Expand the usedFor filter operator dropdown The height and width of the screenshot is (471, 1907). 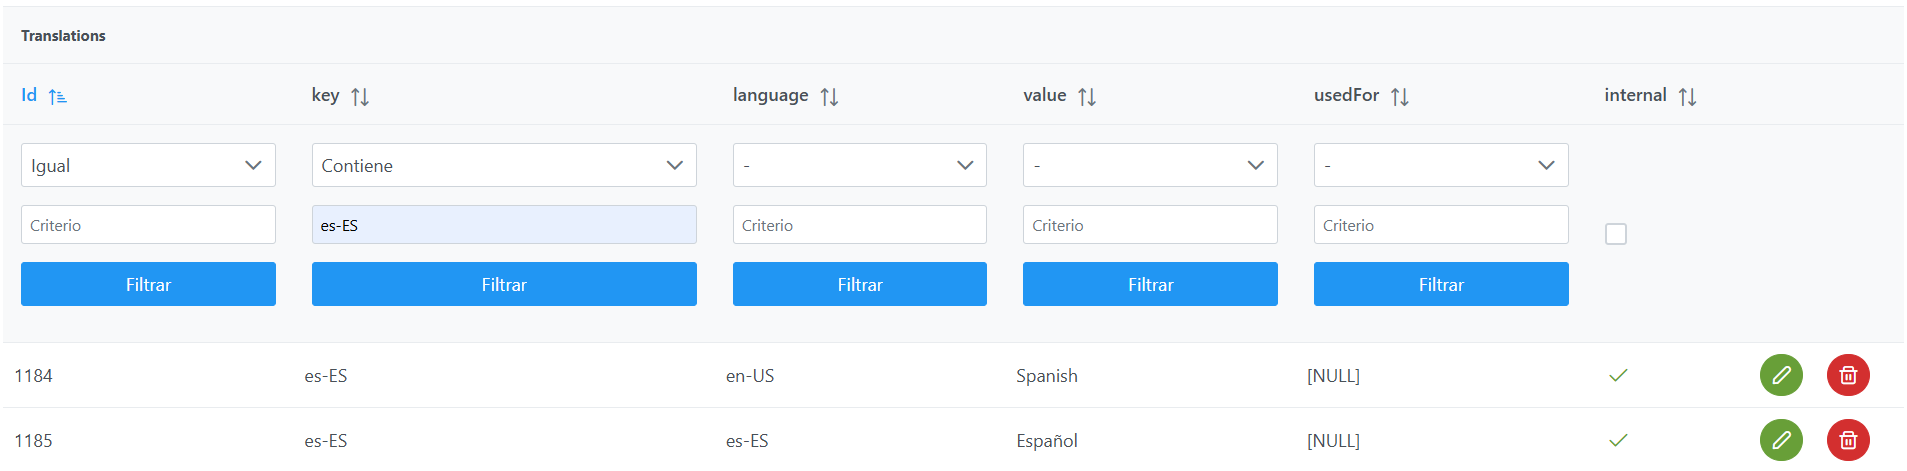click(1440, 165)
